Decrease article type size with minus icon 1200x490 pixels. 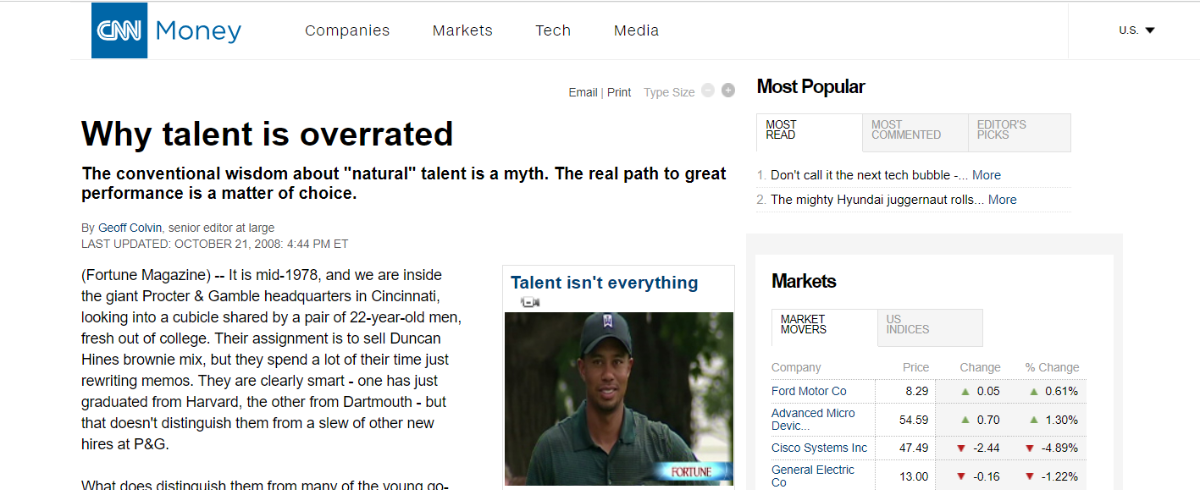click(708, 91)
